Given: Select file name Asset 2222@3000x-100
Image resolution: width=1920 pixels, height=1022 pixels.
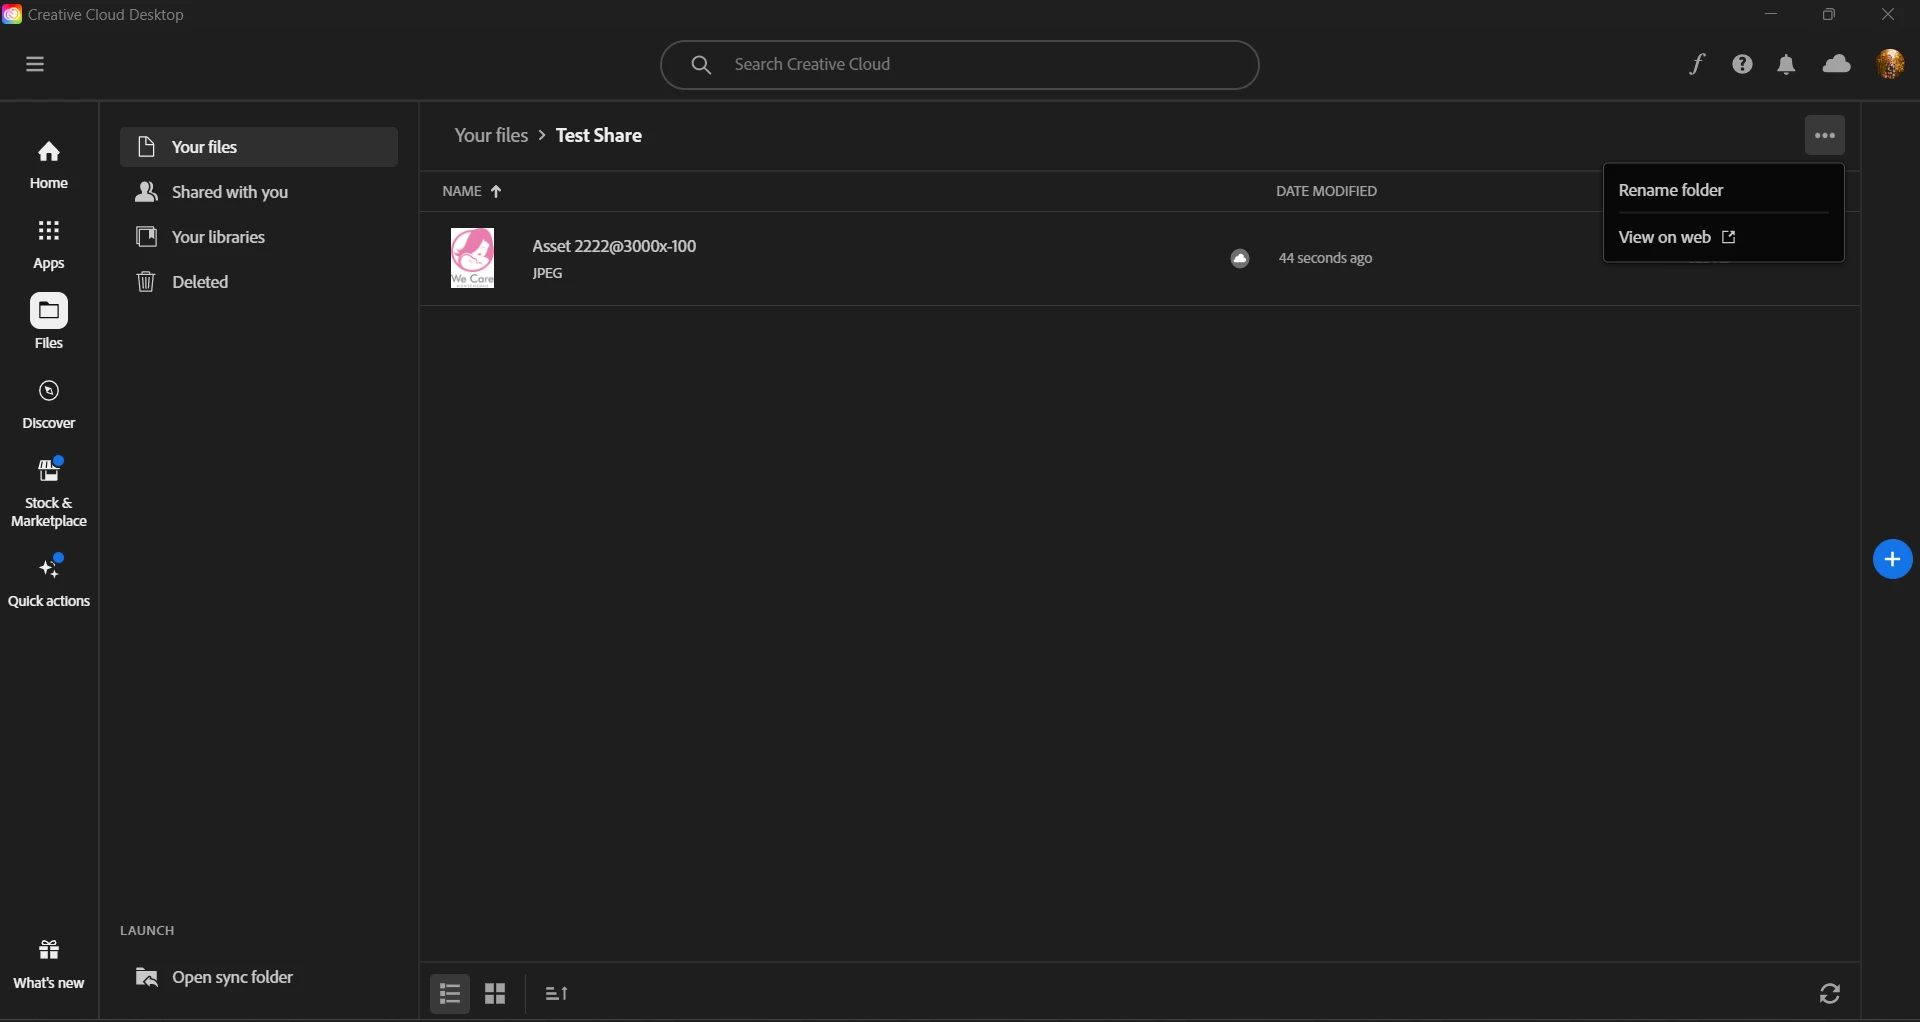Looking at the screenshot, I should [614, 246].
